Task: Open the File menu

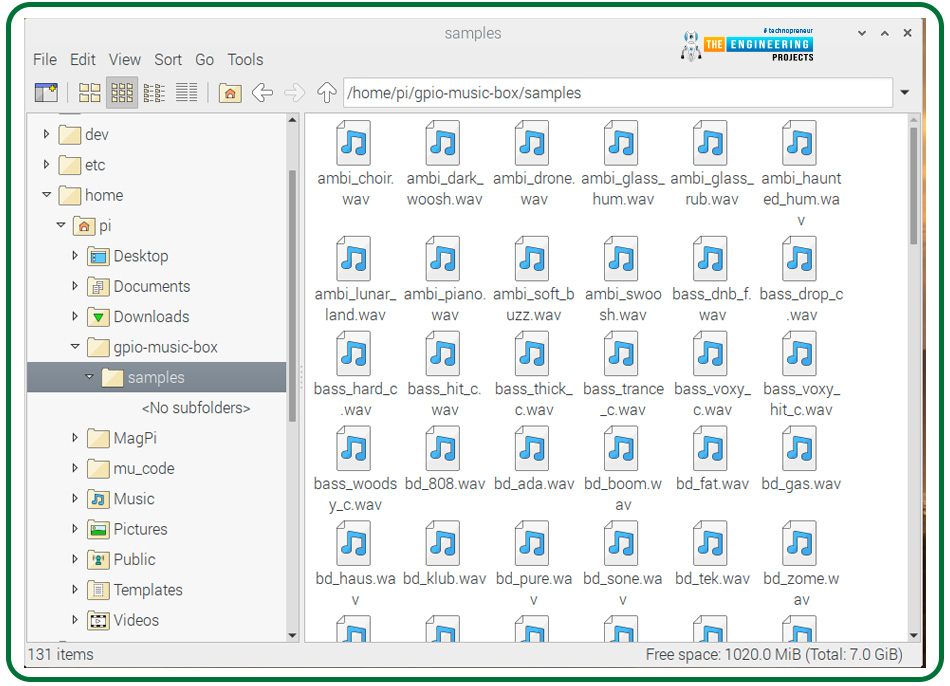Action: 45,59
